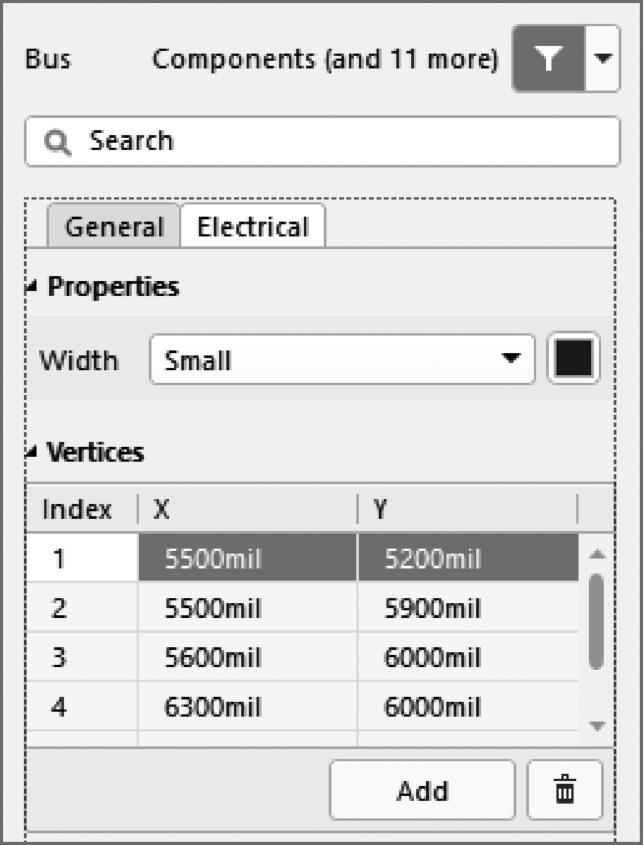Click the X column header
644x846 pixels.
click(x=246, y=510)
